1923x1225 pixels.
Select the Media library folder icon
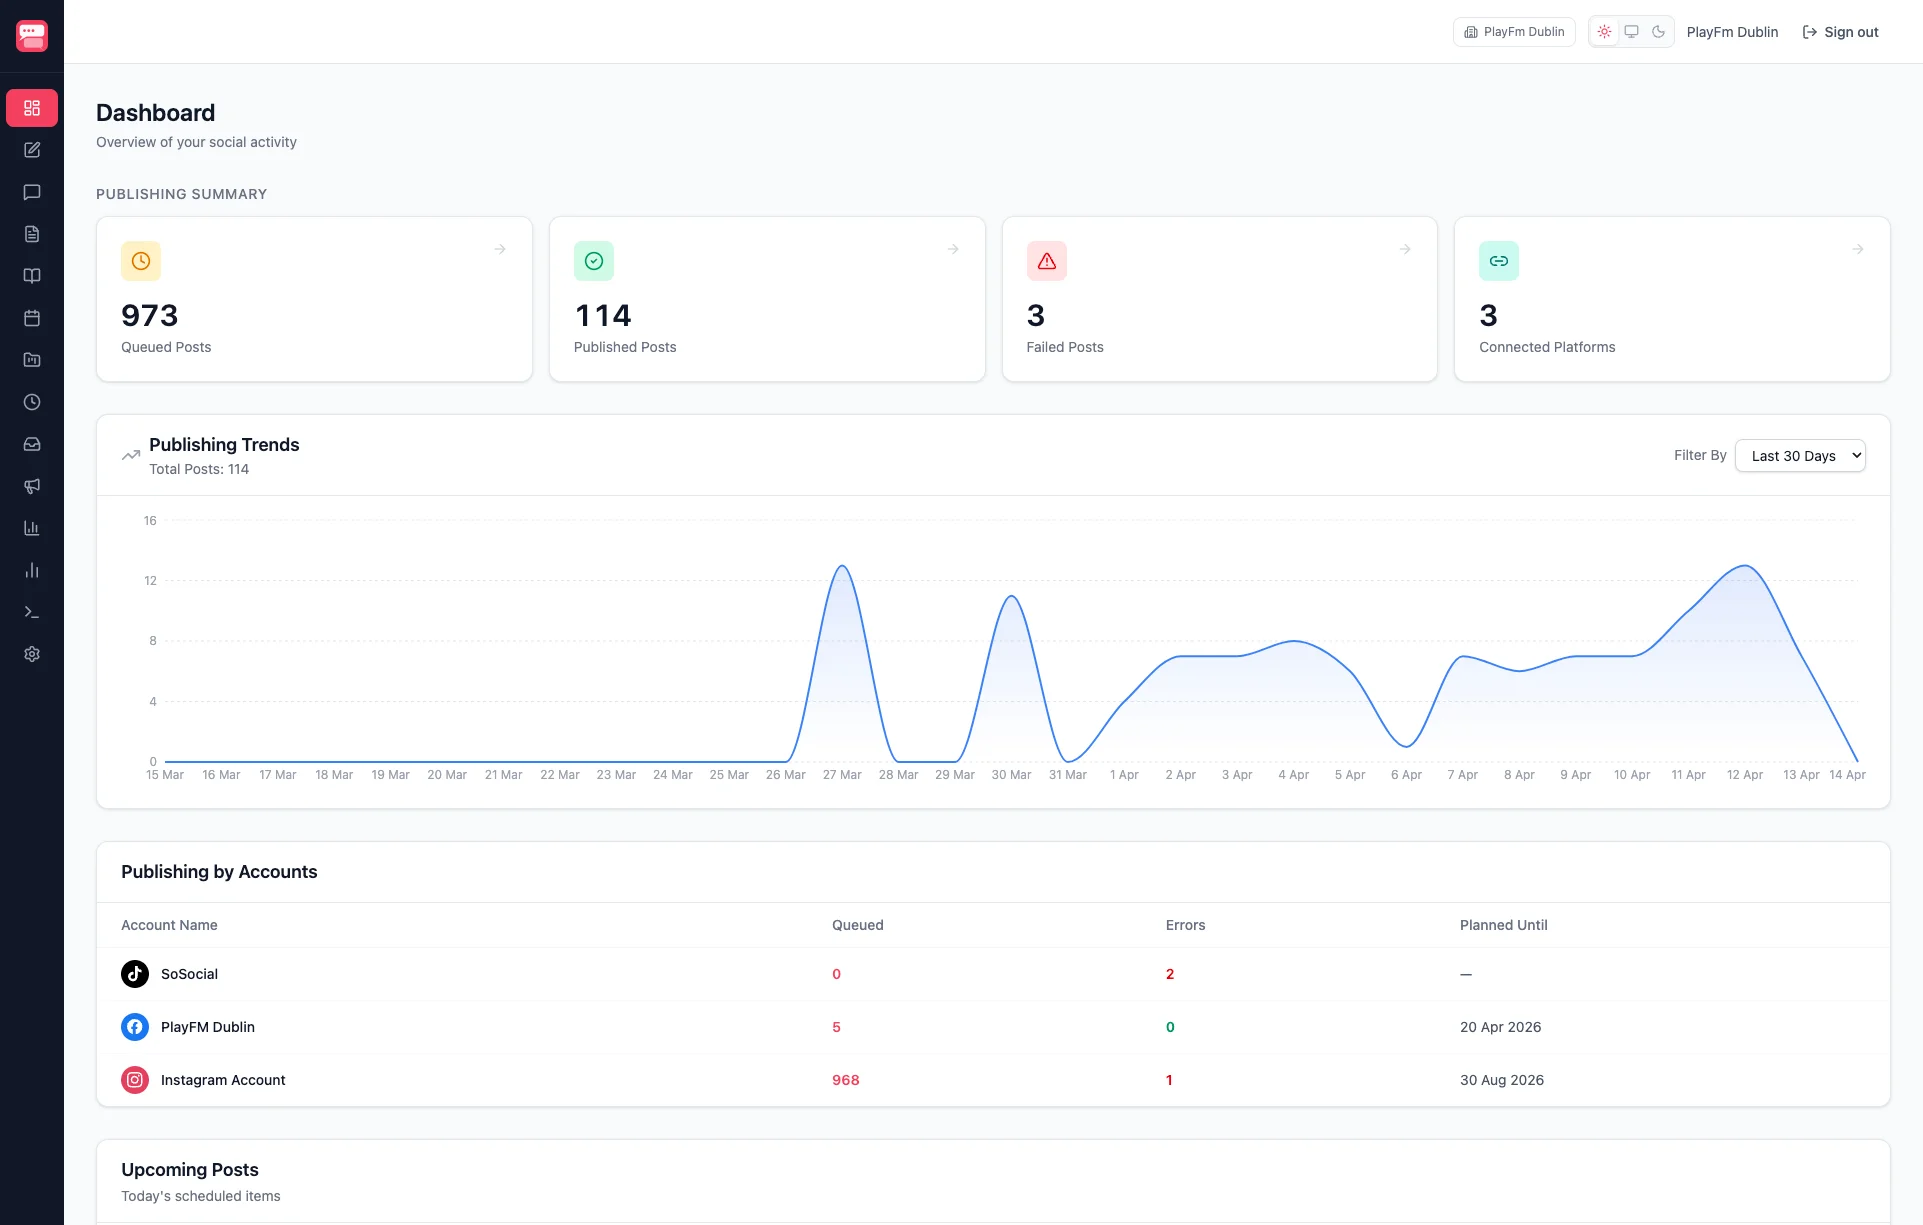[x=32, y=360]
